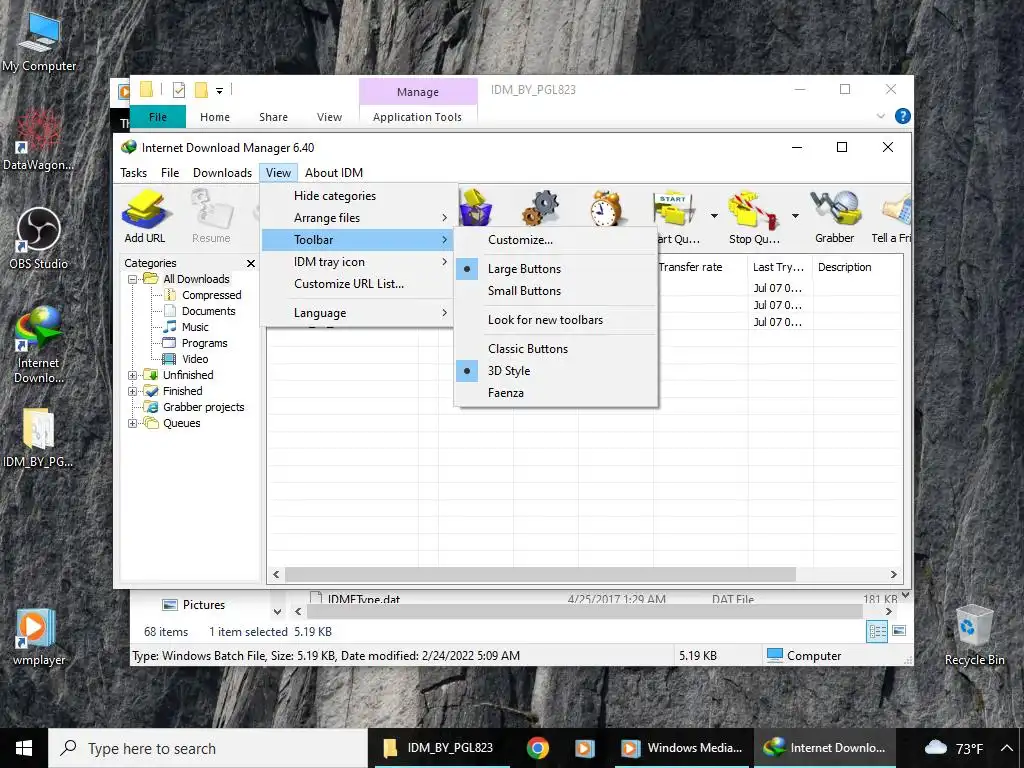
Task: Collapse the All Downloads tree node
Action: [x=133, y=279]
